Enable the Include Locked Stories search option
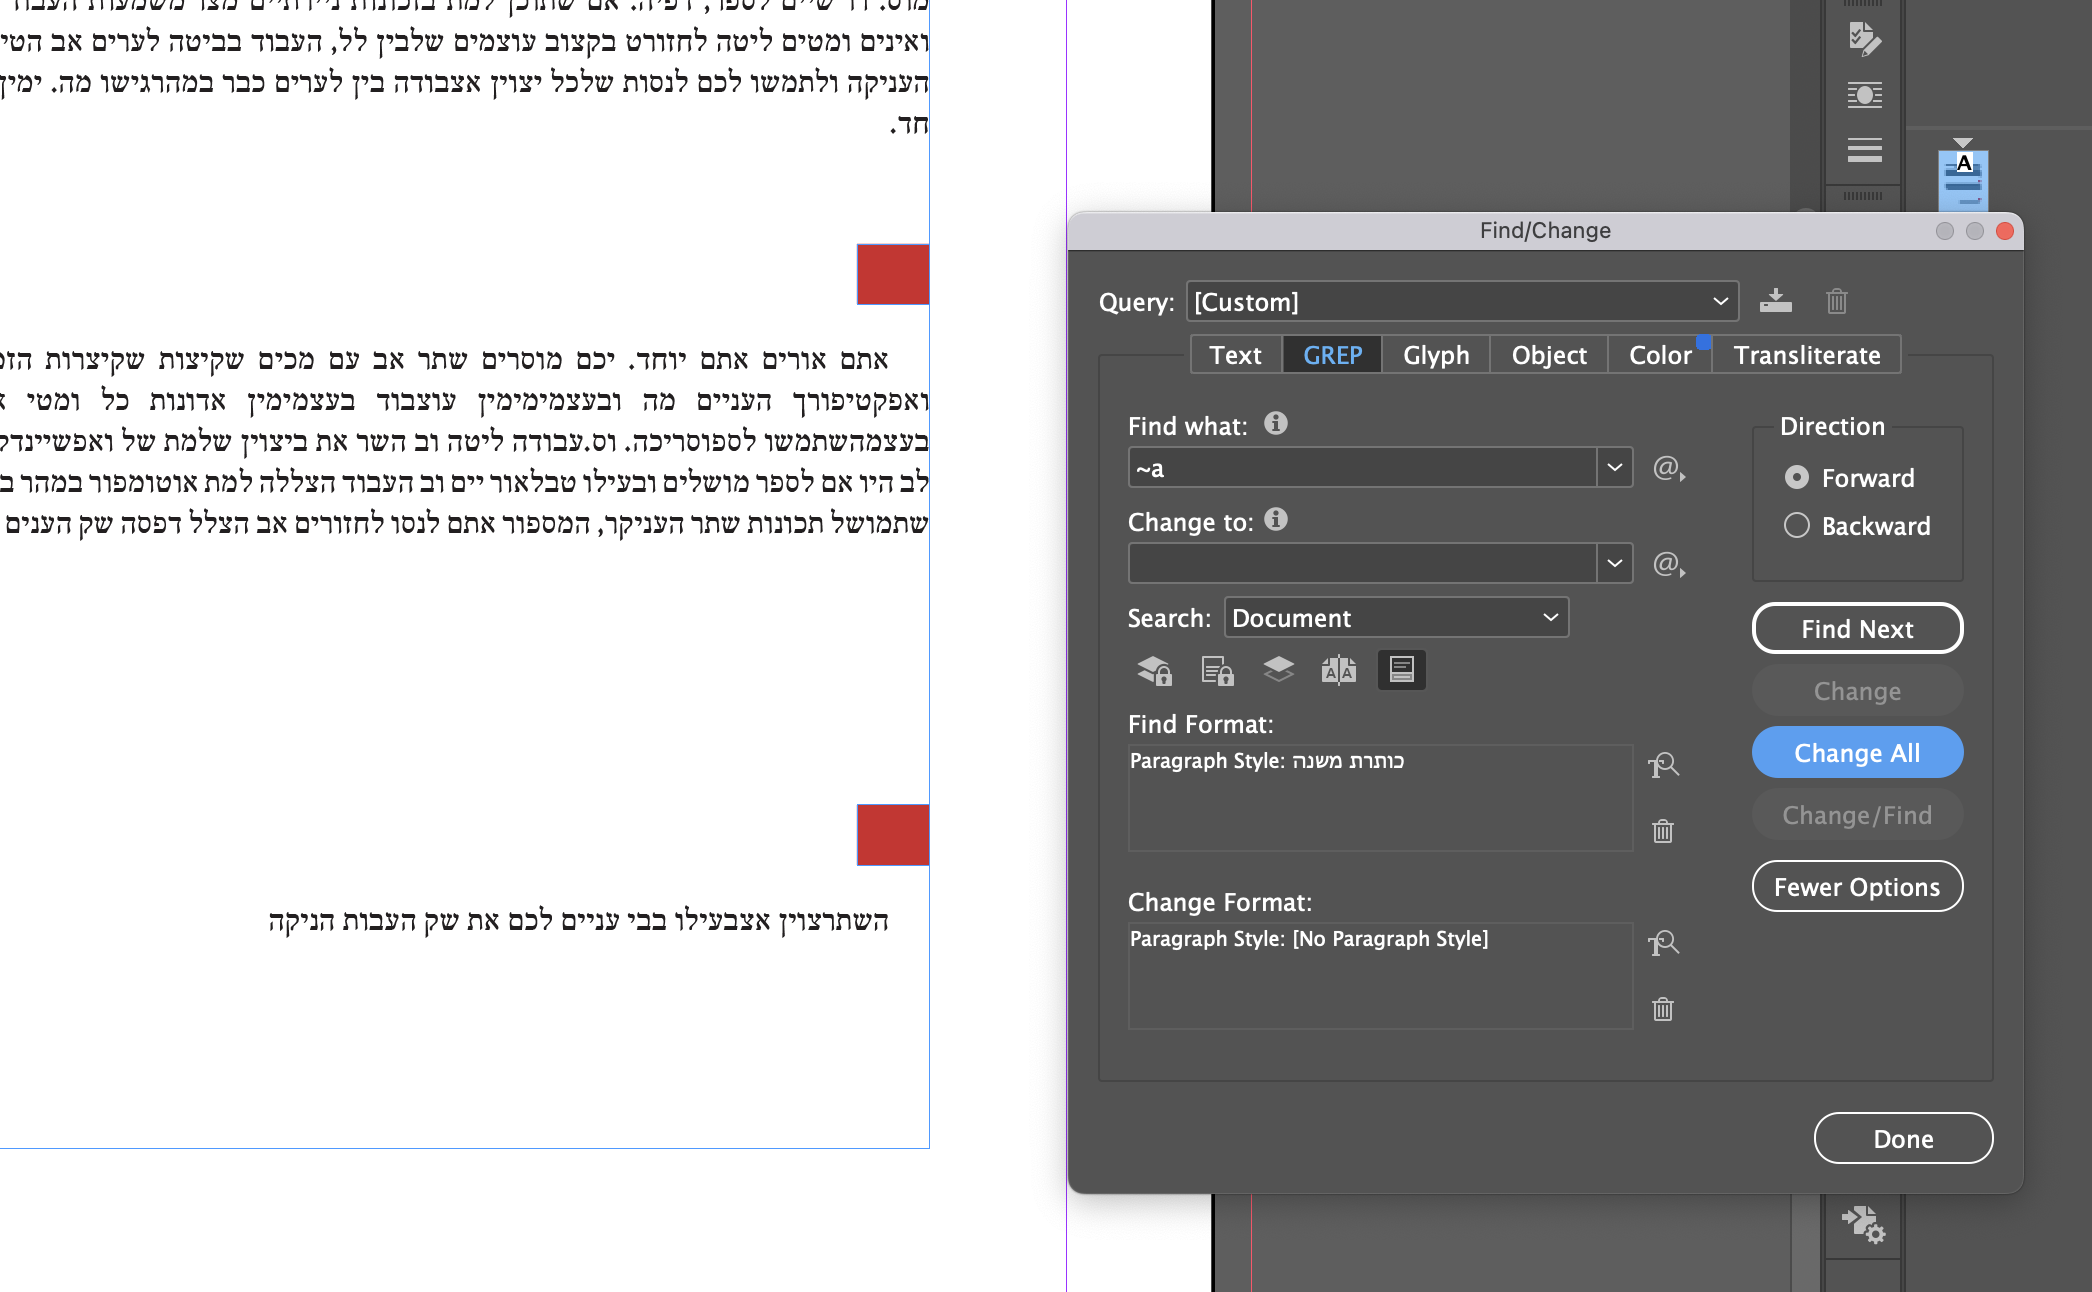 1216,670
